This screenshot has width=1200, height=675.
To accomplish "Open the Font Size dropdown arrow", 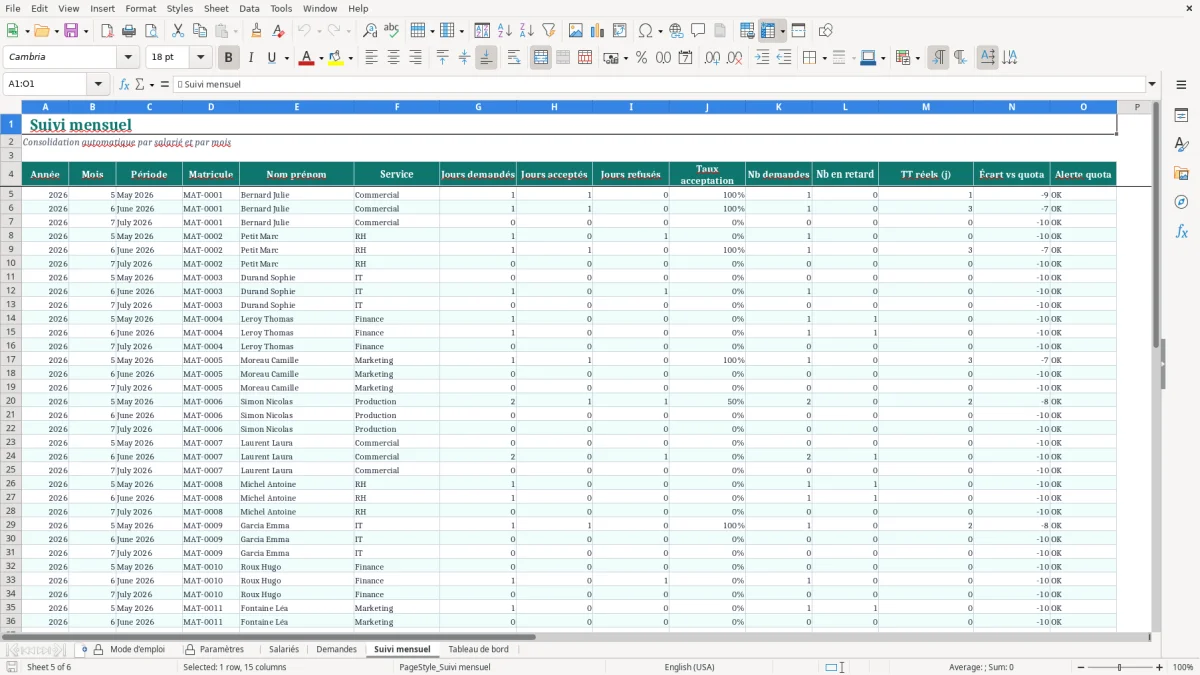I will point(201,58).
